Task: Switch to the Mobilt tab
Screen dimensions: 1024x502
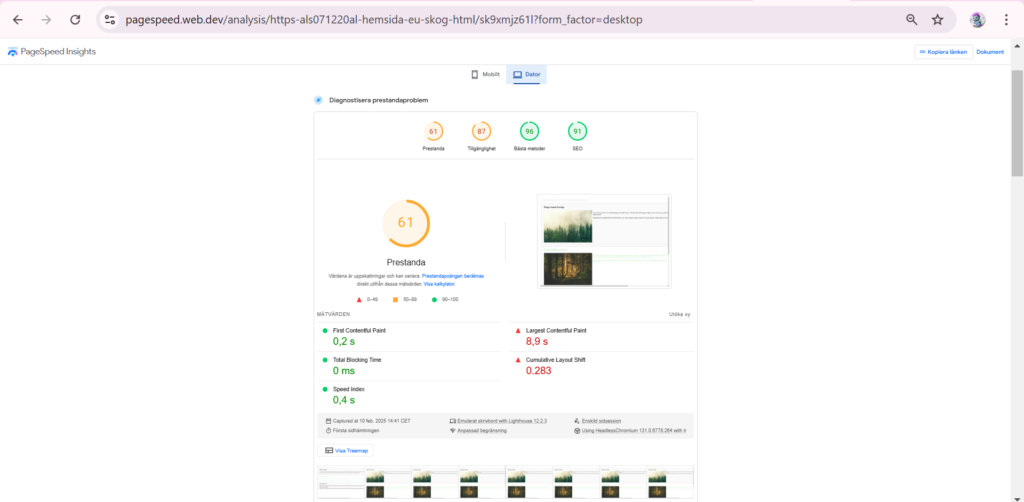Action: 485,74
